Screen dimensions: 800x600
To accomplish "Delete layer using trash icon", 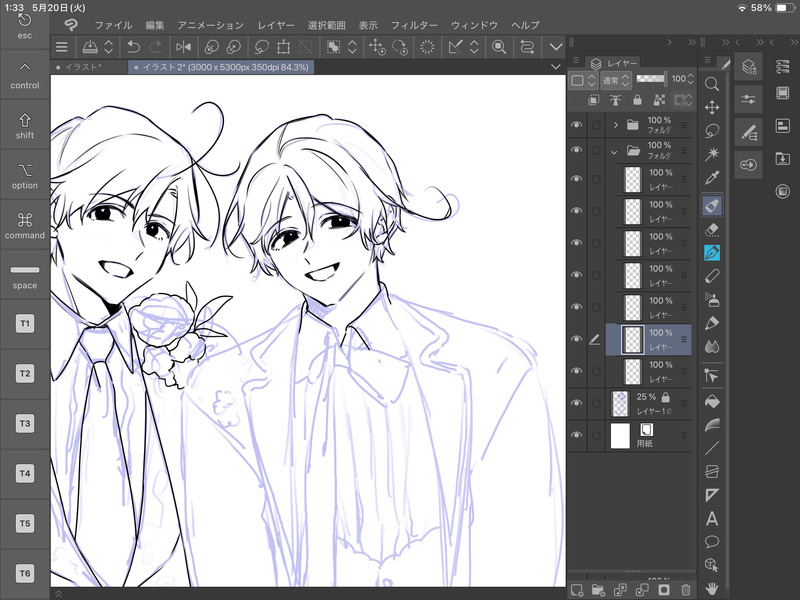I will pyautogui.click(x=686, y=590).
